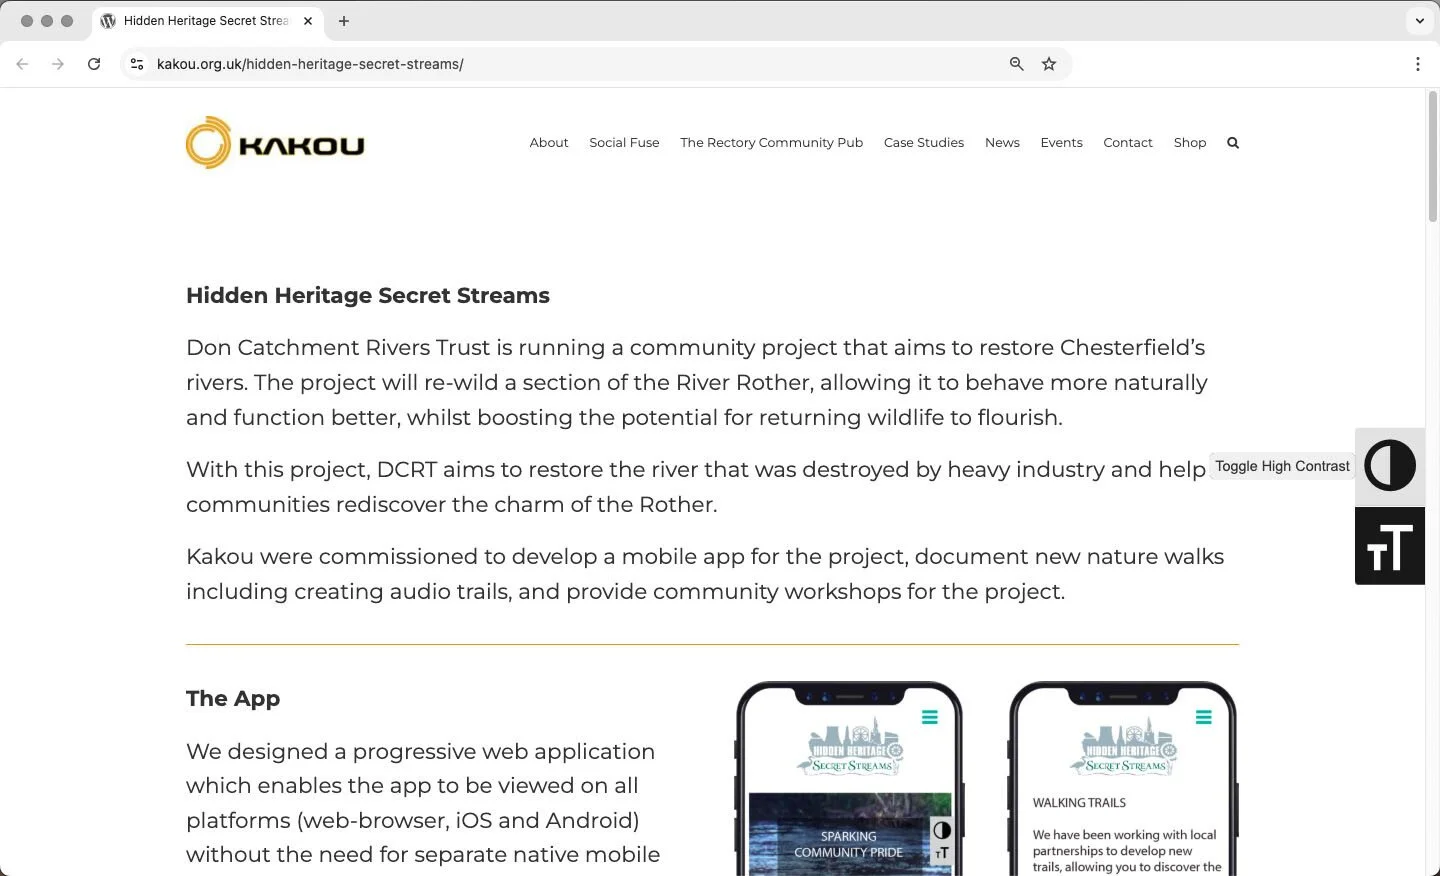This screenshot has width=1440, height=876.
Task: Select the Hidden Heritage Secret Streams browser tab
Action: pyautogui.click(x=209, y=21)
